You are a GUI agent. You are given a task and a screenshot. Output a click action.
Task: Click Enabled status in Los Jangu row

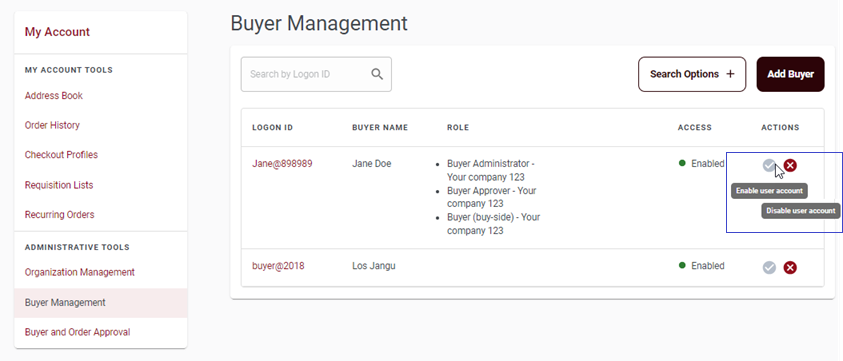point(702,266)
